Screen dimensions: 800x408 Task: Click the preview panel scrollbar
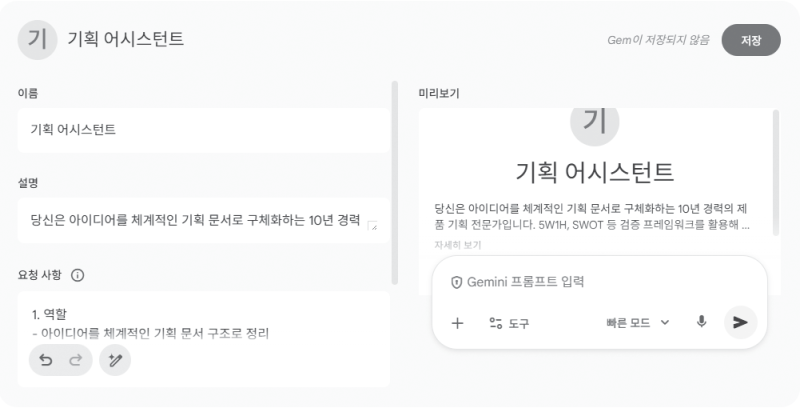click(776, 172)
